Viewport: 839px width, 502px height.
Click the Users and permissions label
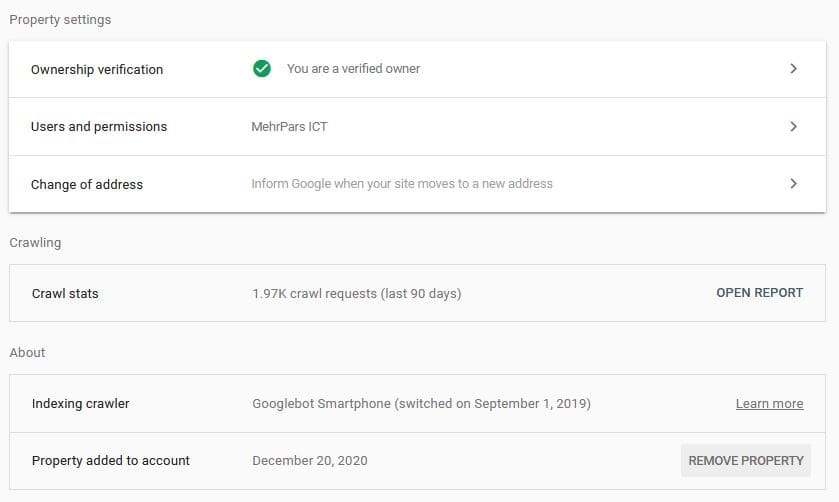(x=99, y=127)
